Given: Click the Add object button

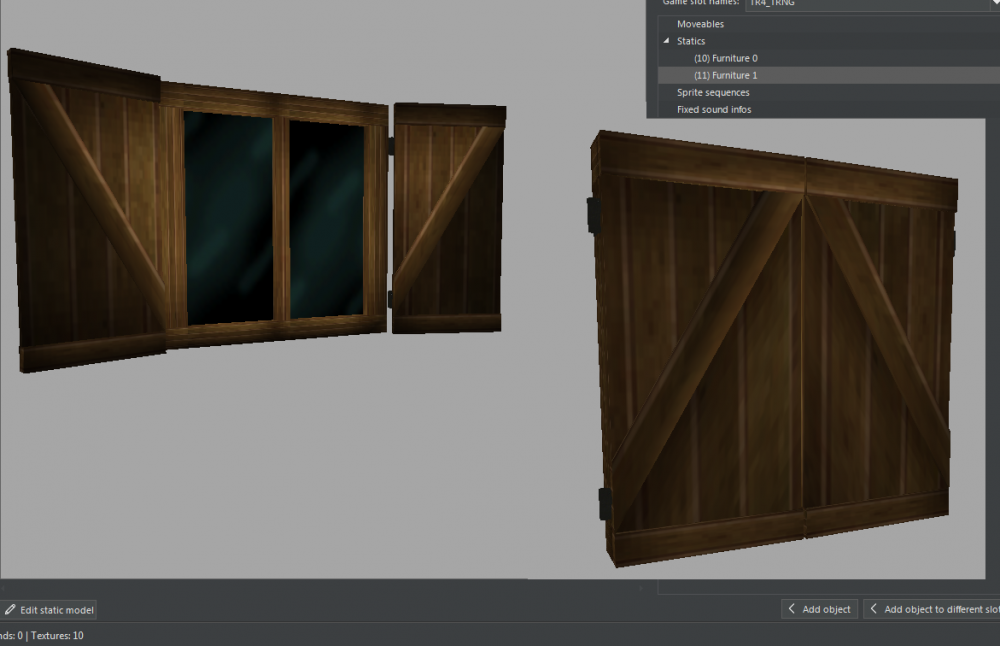Looking at the screenshot, I should click(x=820, y=609).
